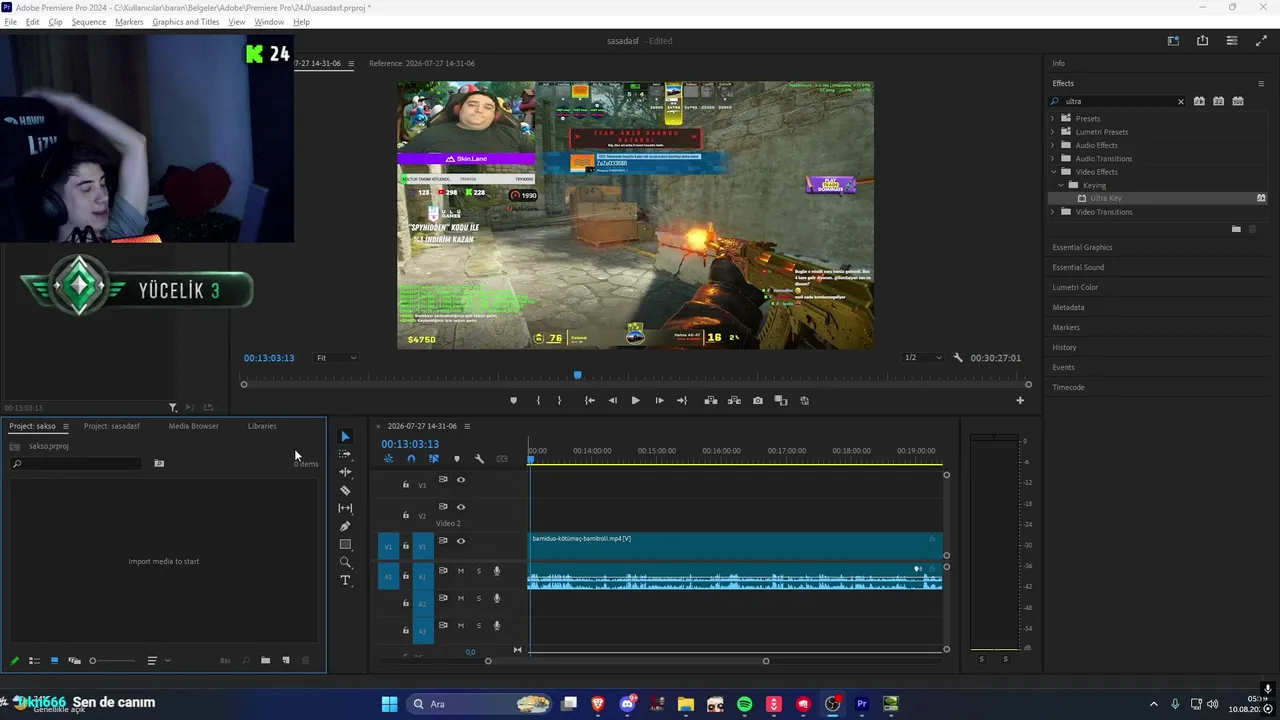The height and width of the screenshot is (720, 1280).
Task: Open Quick Export share icon
Action: (1202, 41)
